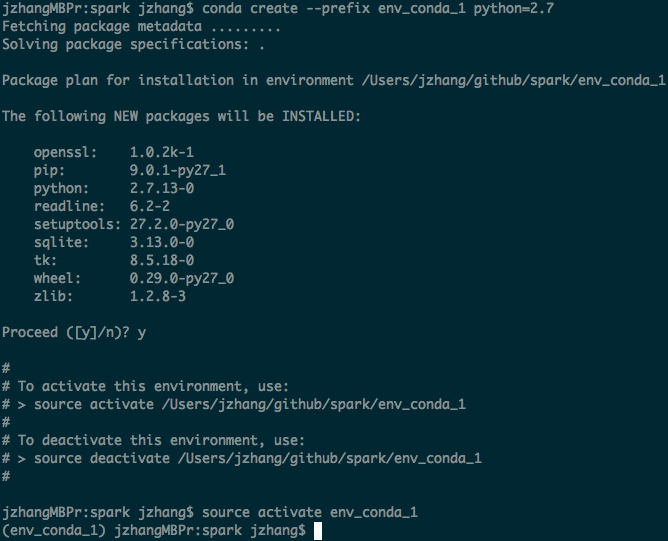Image resolution: width=668 pixels, height=541 pixels.
Task: Click the Fetching package metadata line
Action: click(141, 26)
